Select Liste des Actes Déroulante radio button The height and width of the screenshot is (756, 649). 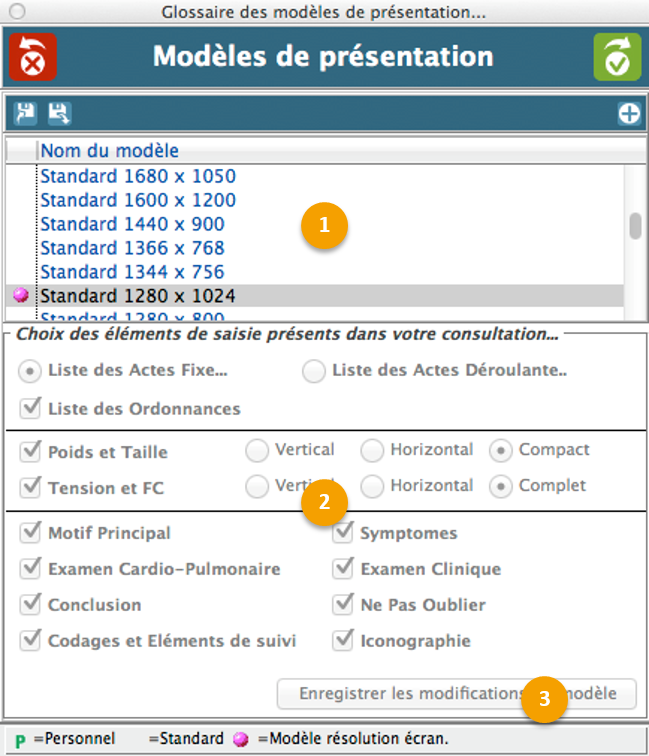[x=314, y=371]
